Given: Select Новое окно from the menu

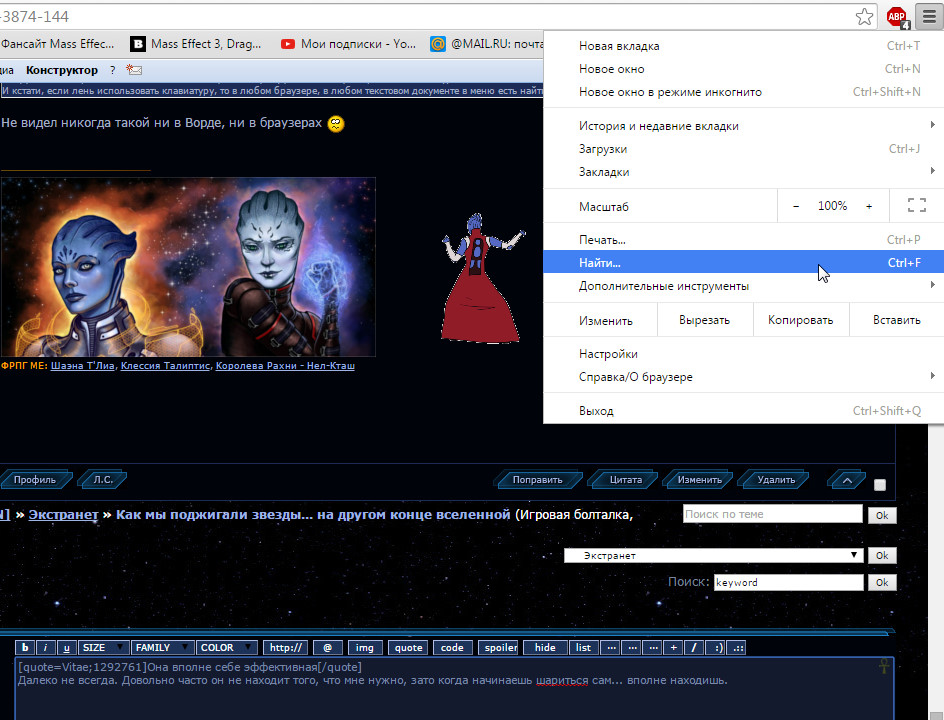Looking at the screenshot, I should click(x=744, y=69).
